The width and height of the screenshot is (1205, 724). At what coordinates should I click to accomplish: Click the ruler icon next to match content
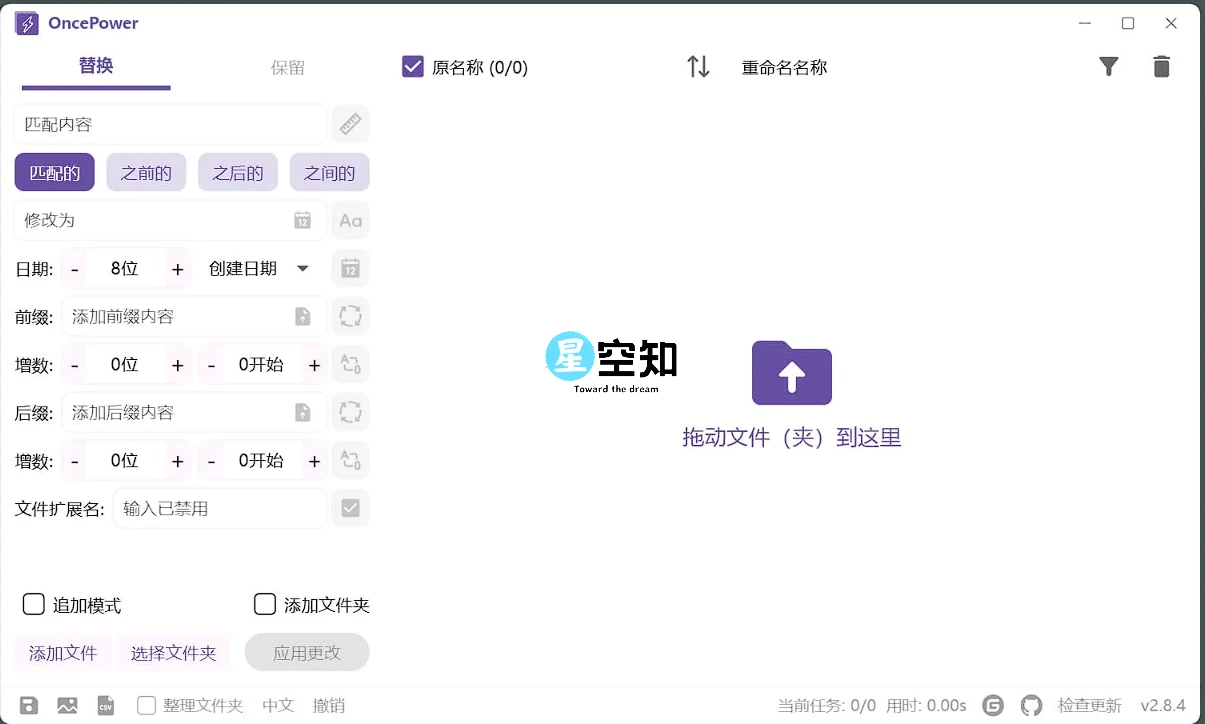point(350,124)
